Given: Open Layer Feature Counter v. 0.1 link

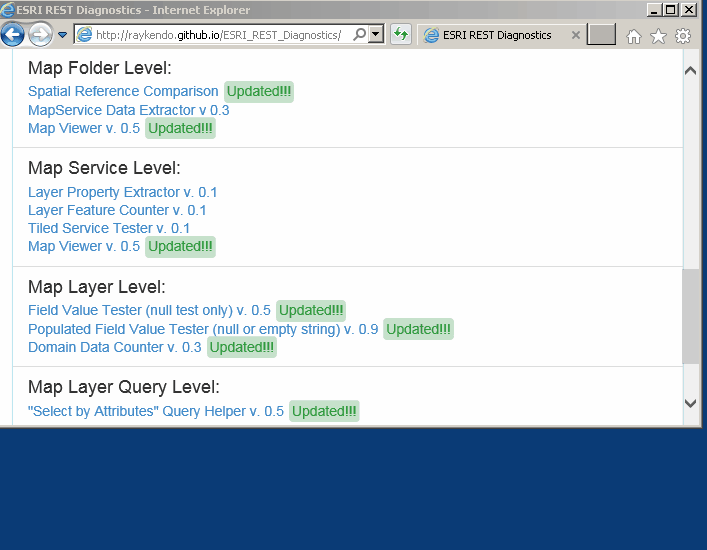Looking at the screenshot, I should point(117,210).
